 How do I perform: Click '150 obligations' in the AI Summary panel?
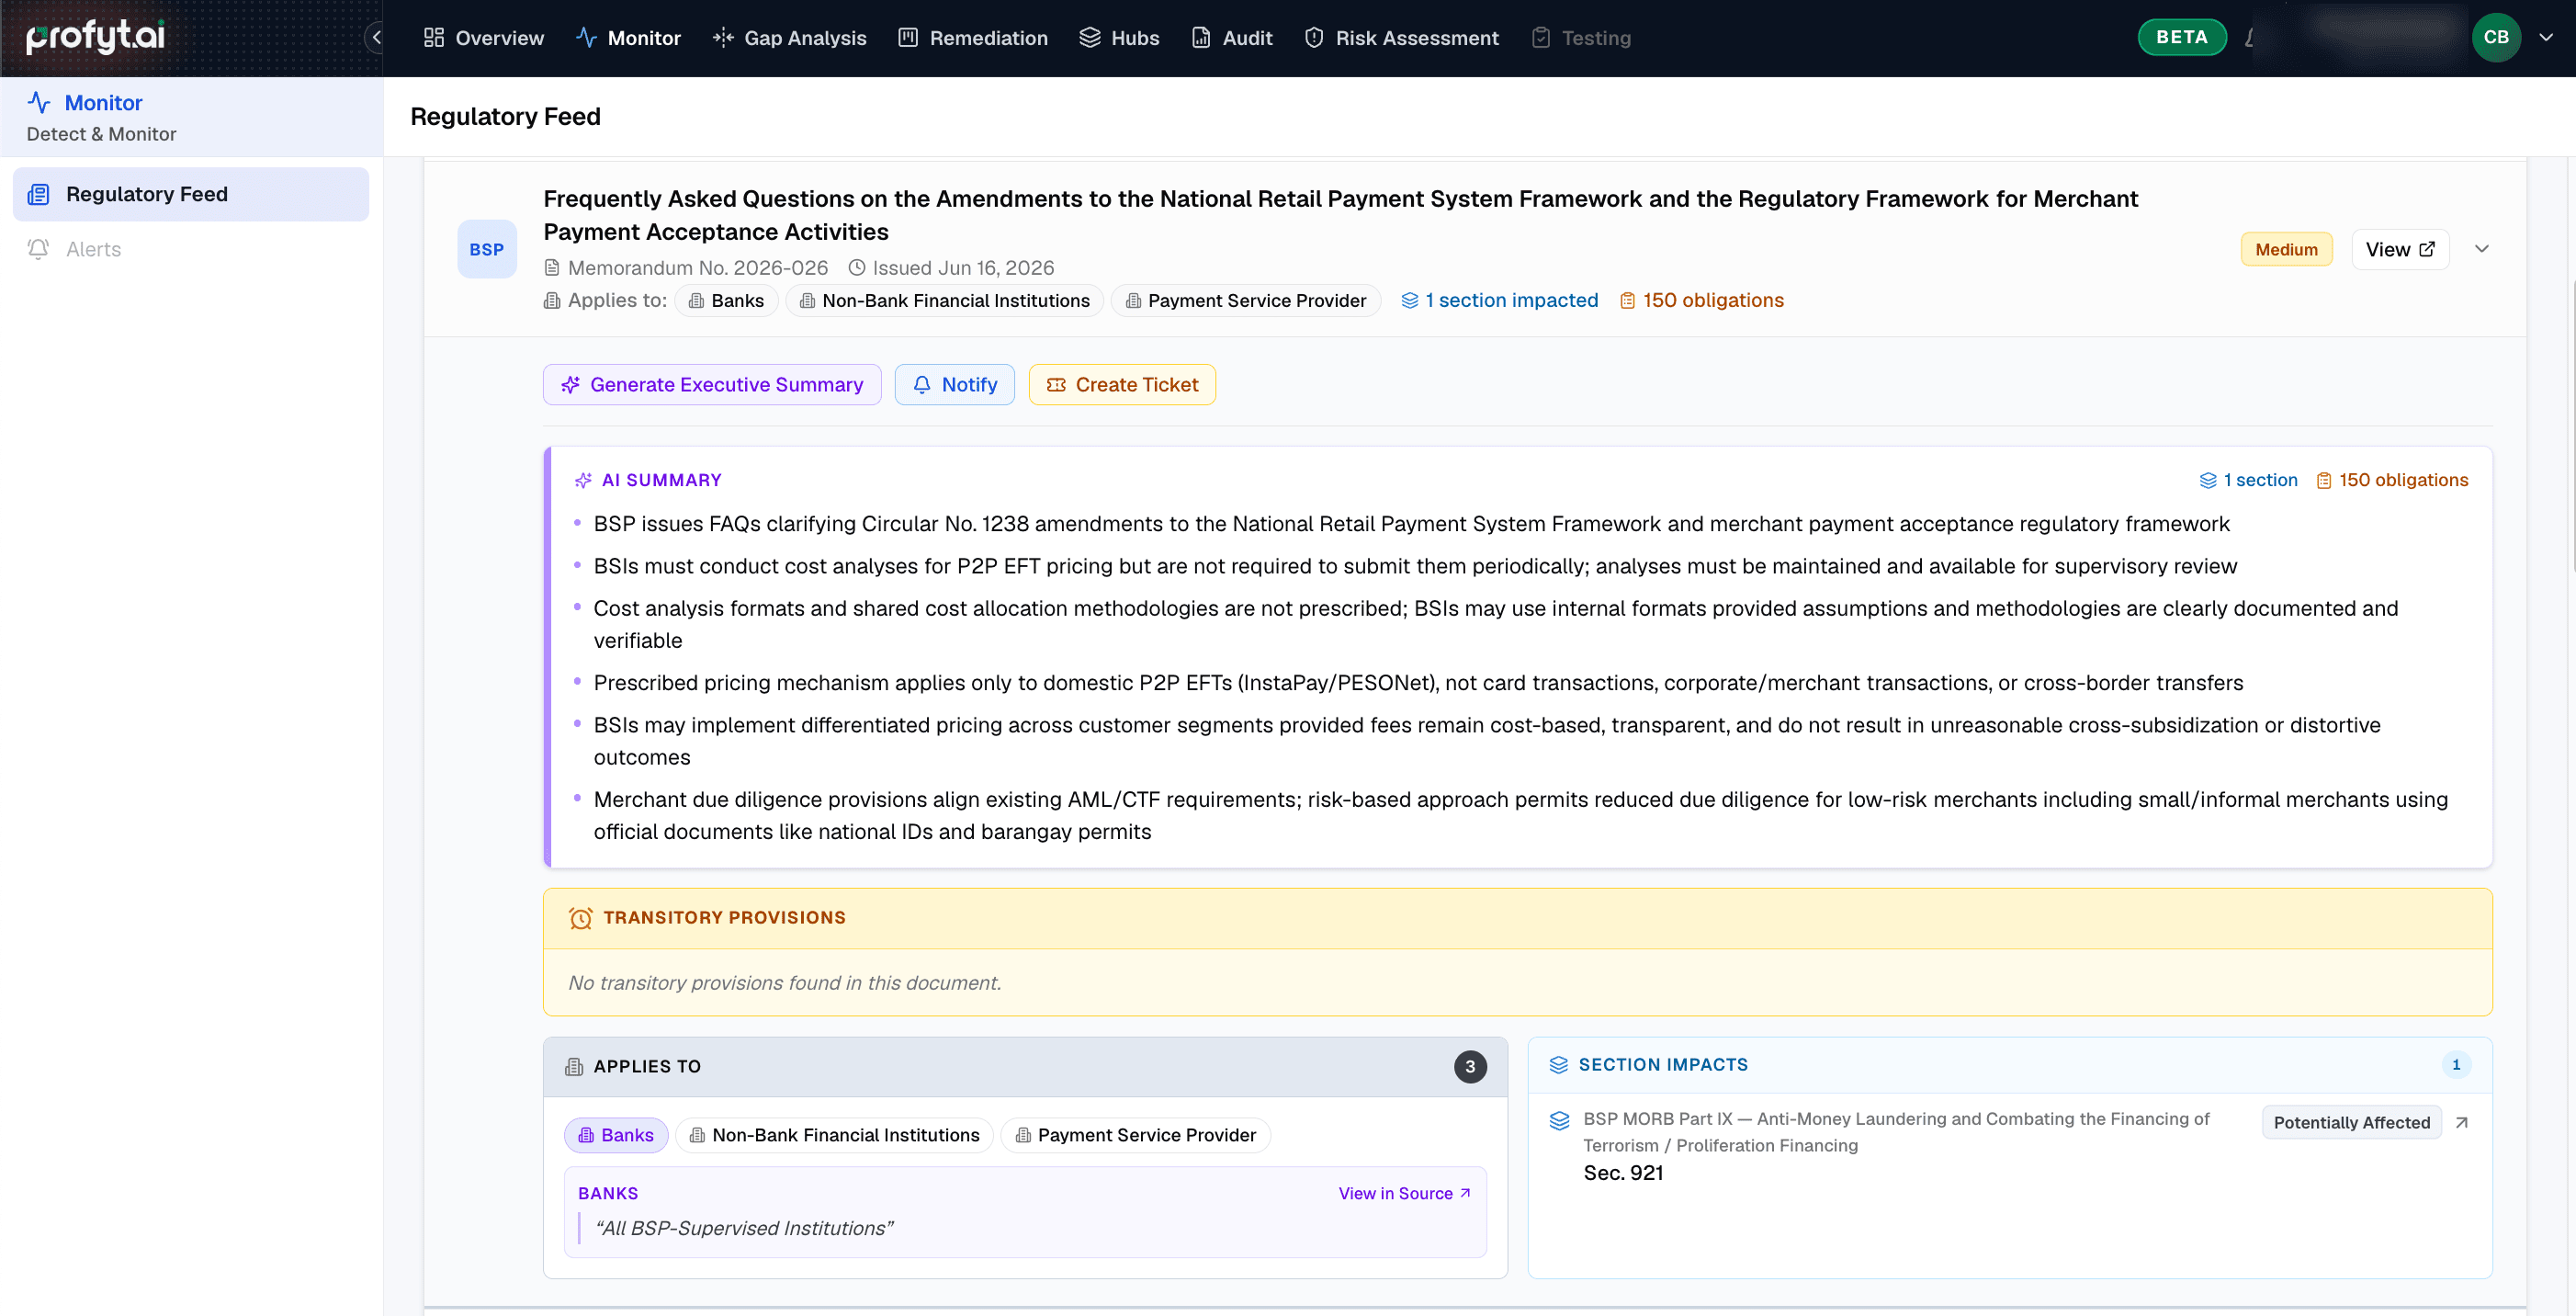(2392, 480)
